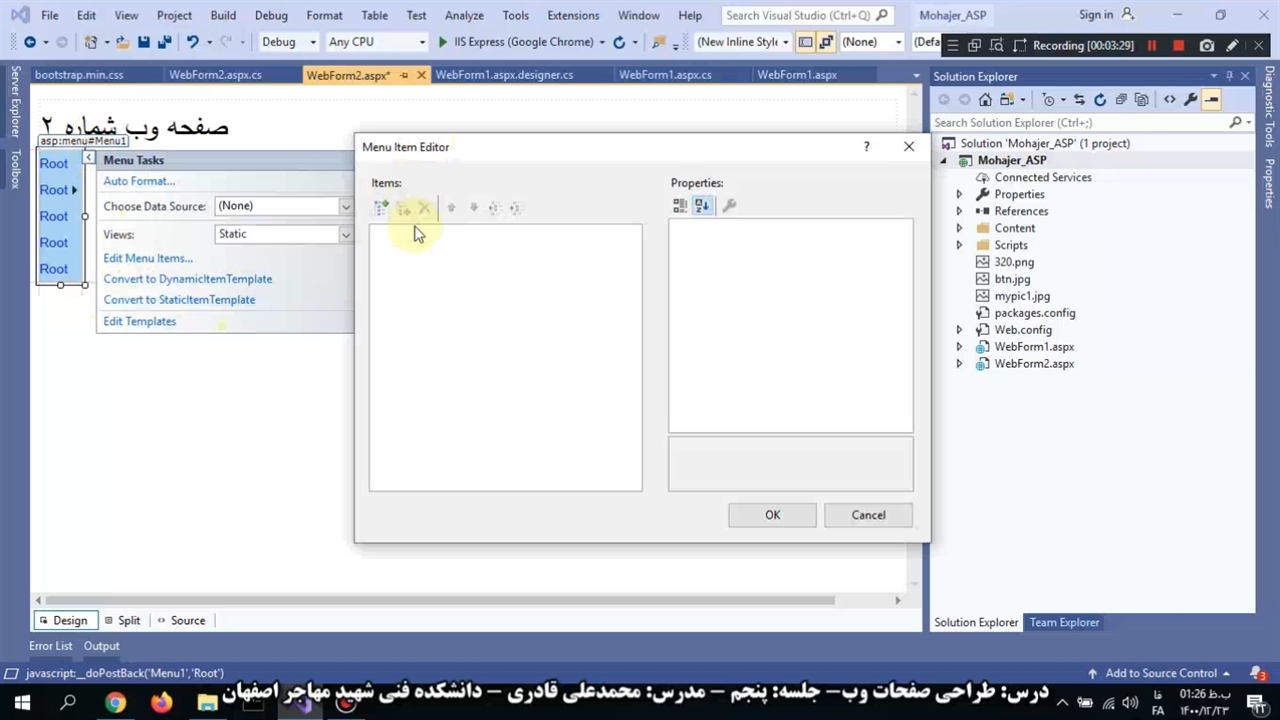Confirm dialog with OK button
This screenshot has height=720, width=1280.
[772, 515]
